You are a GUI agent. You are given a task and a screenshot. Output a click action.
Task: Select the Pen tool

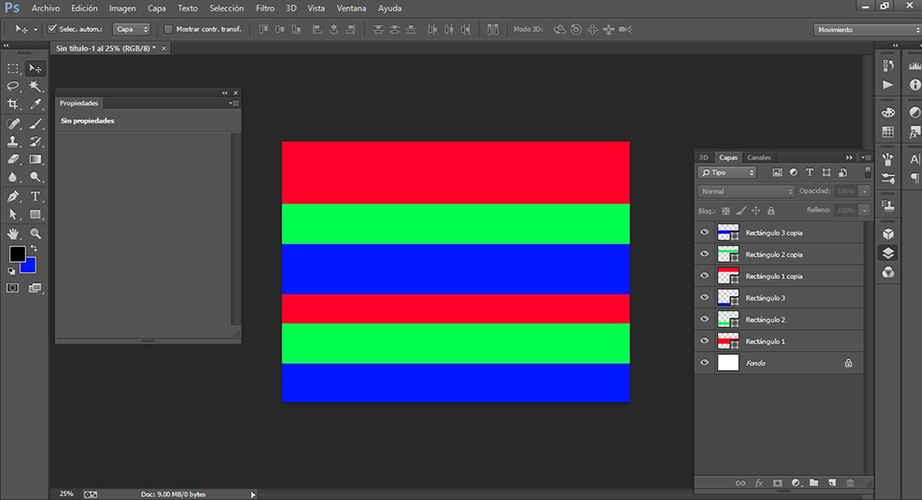tap(13, 196)
